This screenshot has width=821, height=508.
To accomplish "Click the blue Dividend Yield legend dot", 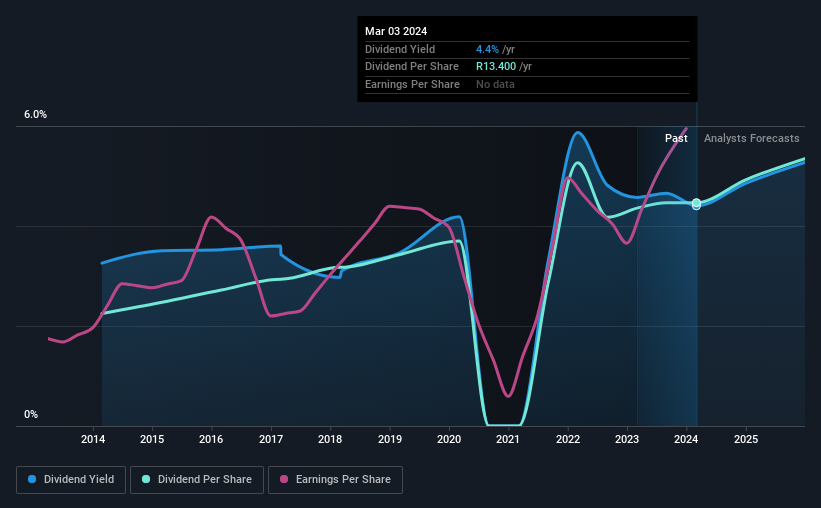I will pyautogui.click(x=32, y=479).
